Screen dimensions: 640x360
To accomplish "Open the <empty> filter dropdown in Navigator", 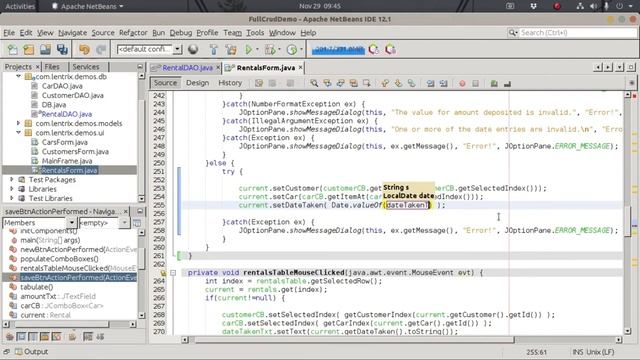I will [x=124, y=223].
